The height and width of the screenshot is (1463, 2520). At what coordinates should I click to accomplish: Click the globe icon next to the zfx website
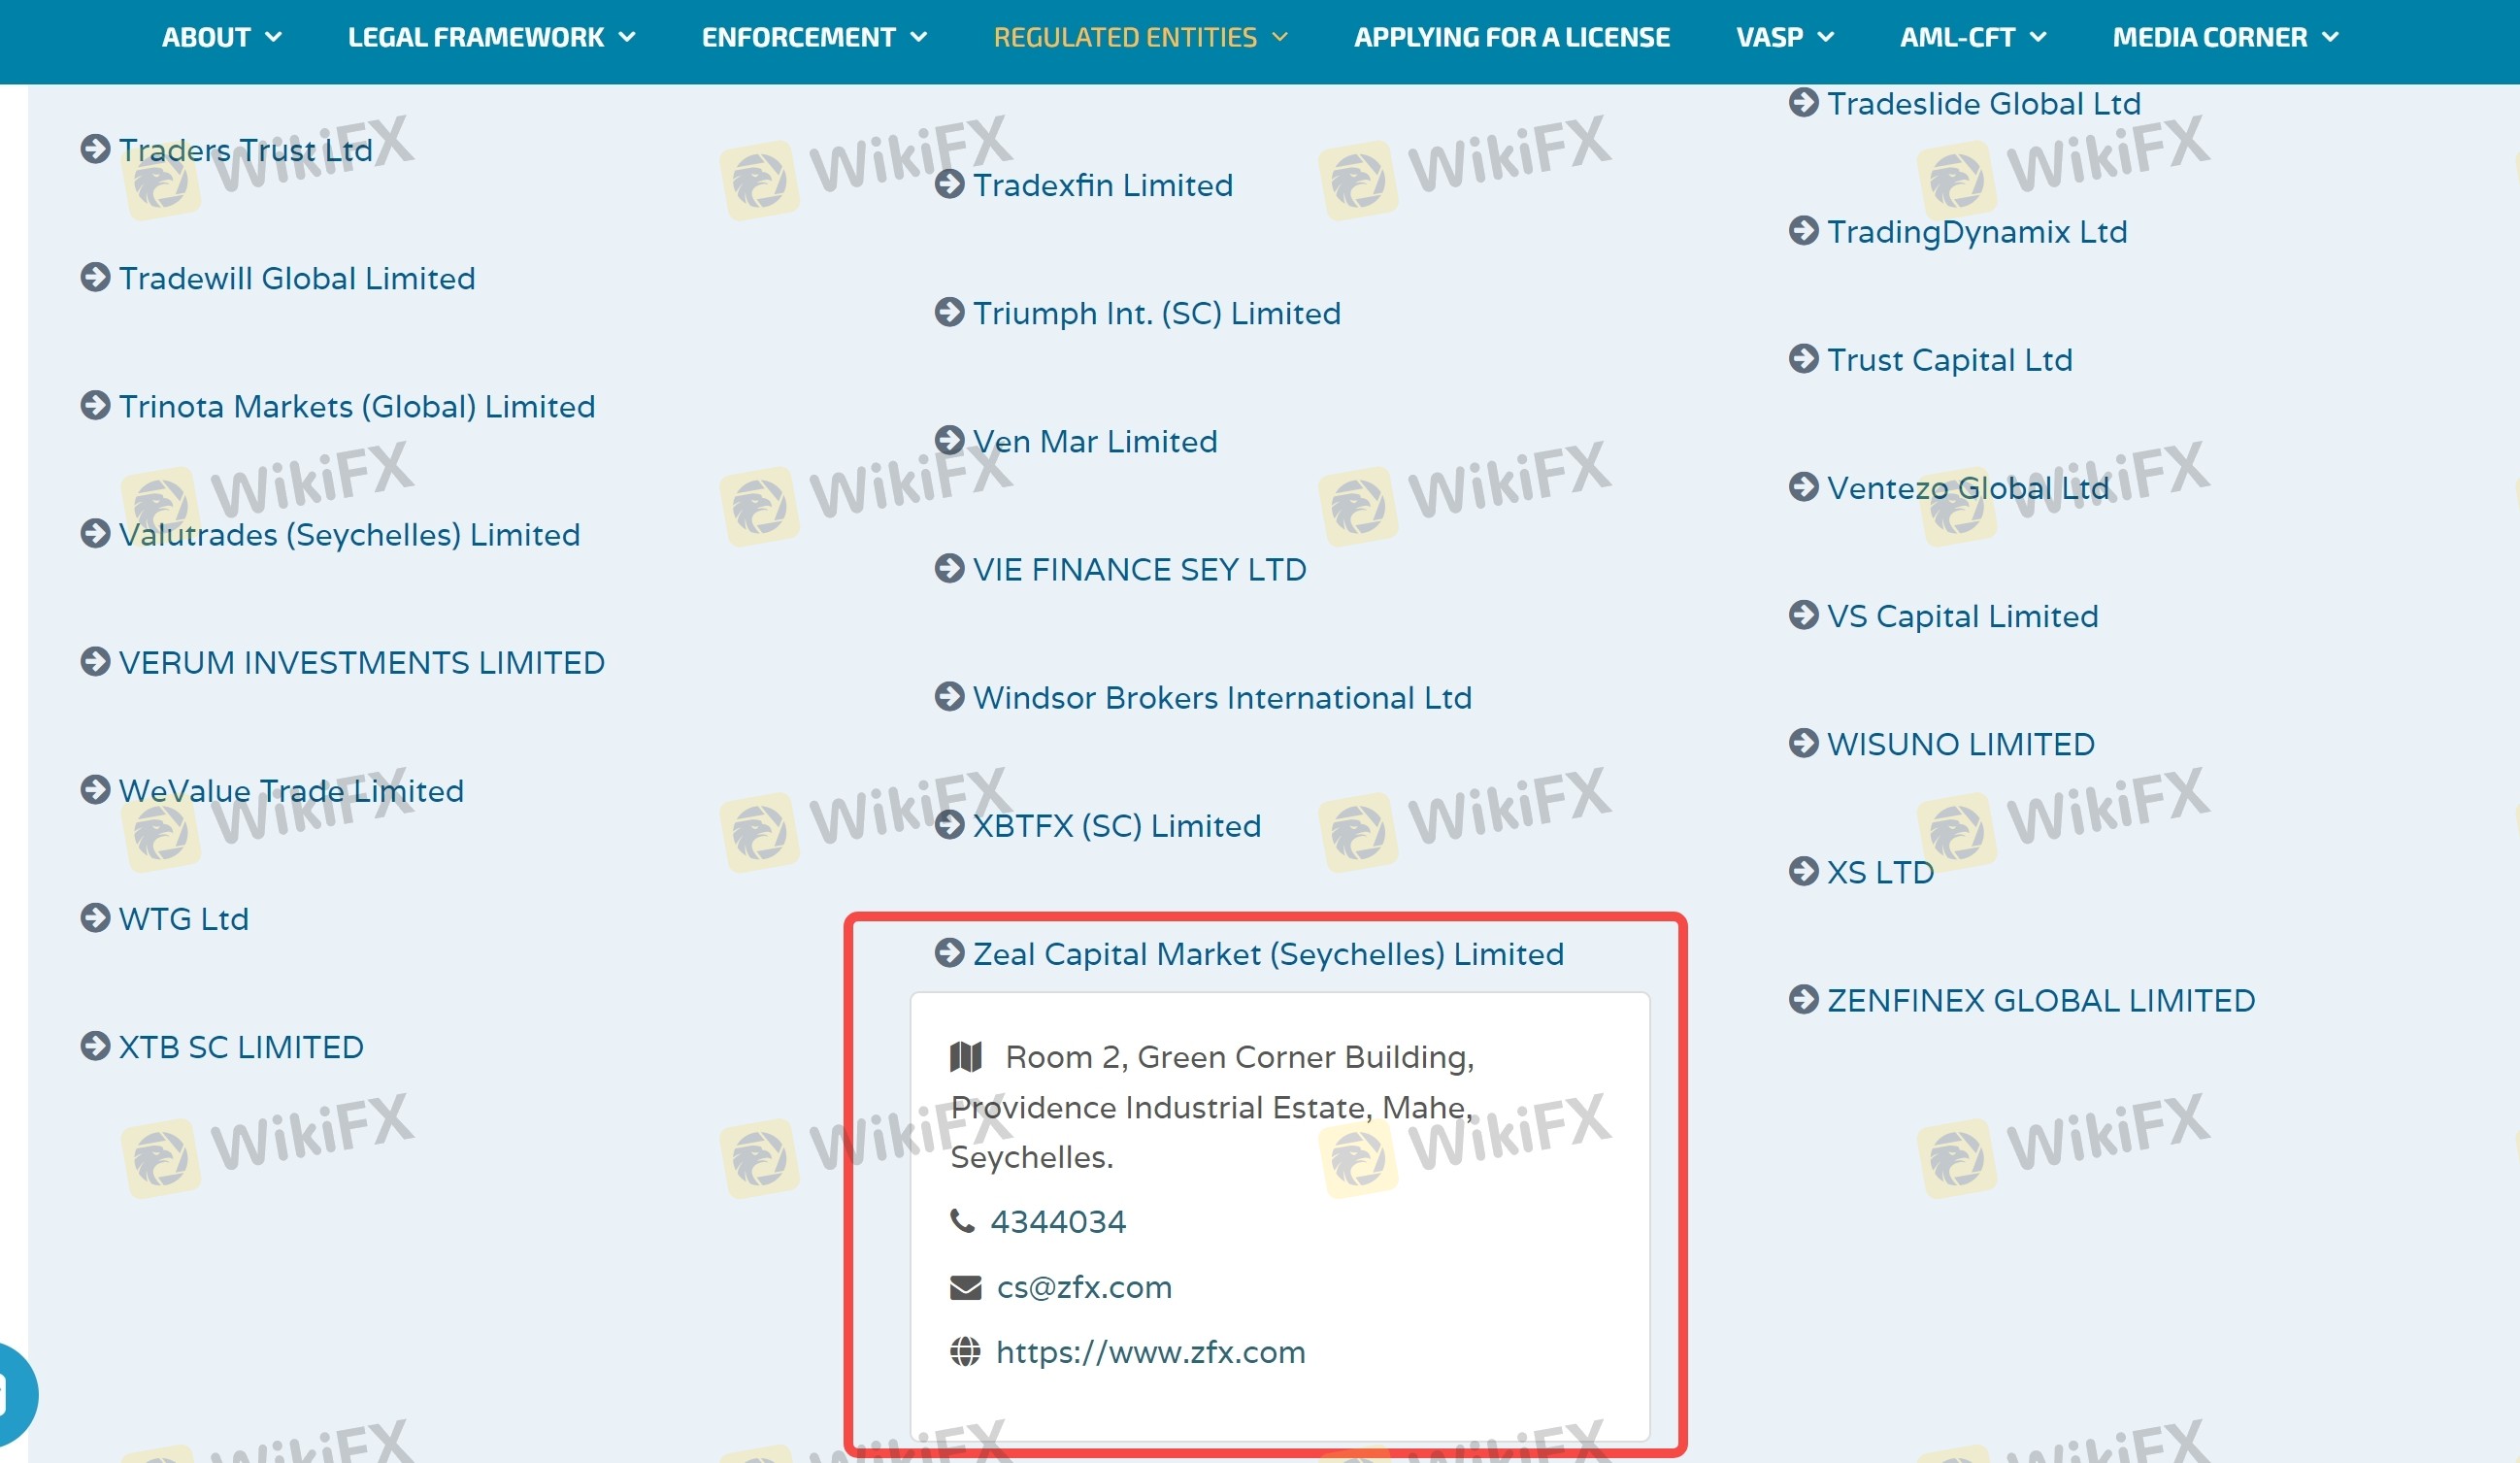point(965,1352)
